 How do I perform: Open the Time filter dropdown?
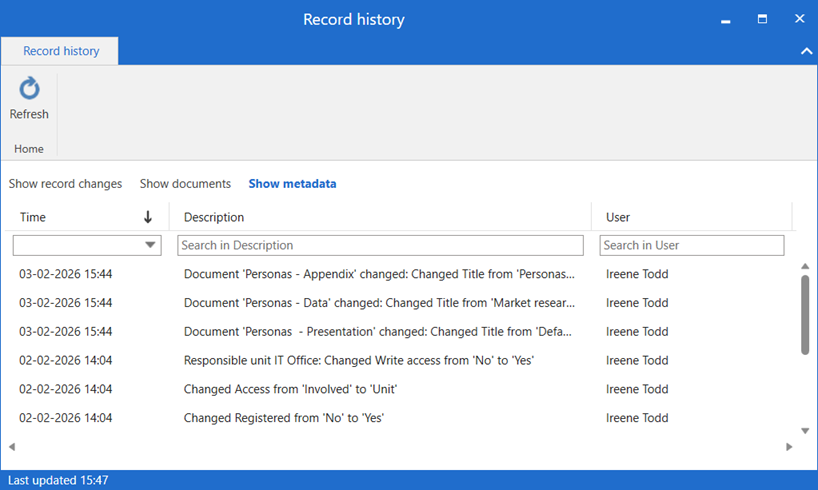pyautogui.click(x=150, y=245)
